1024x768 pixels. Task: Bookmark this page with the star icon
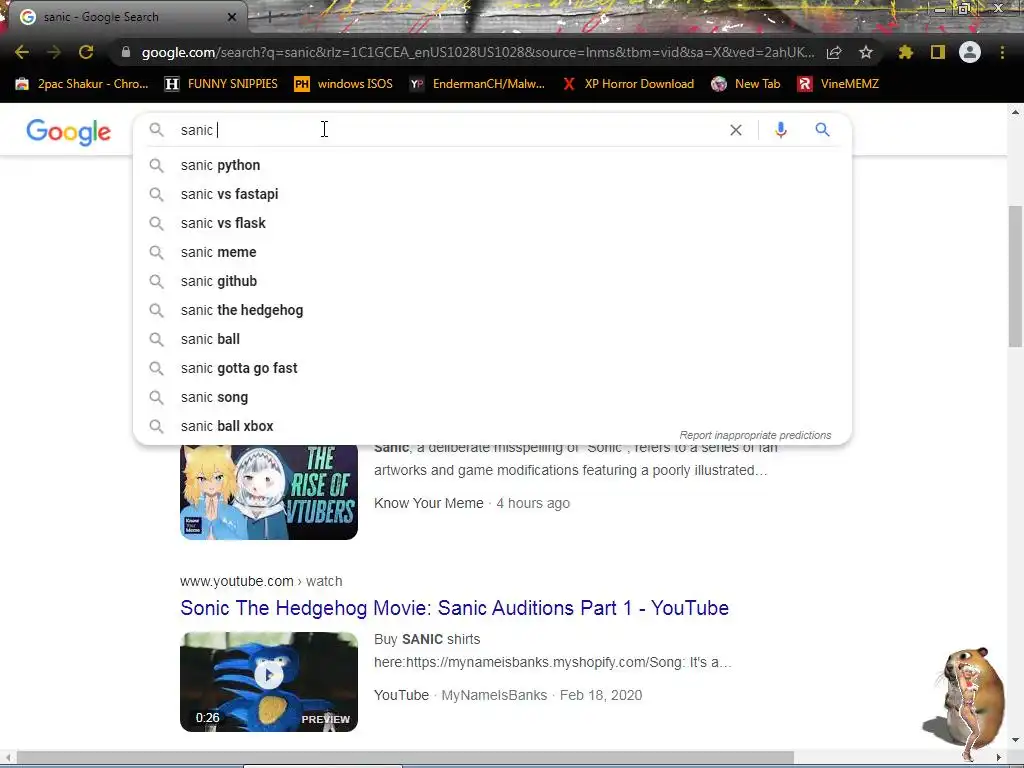(x=865, y=52)
